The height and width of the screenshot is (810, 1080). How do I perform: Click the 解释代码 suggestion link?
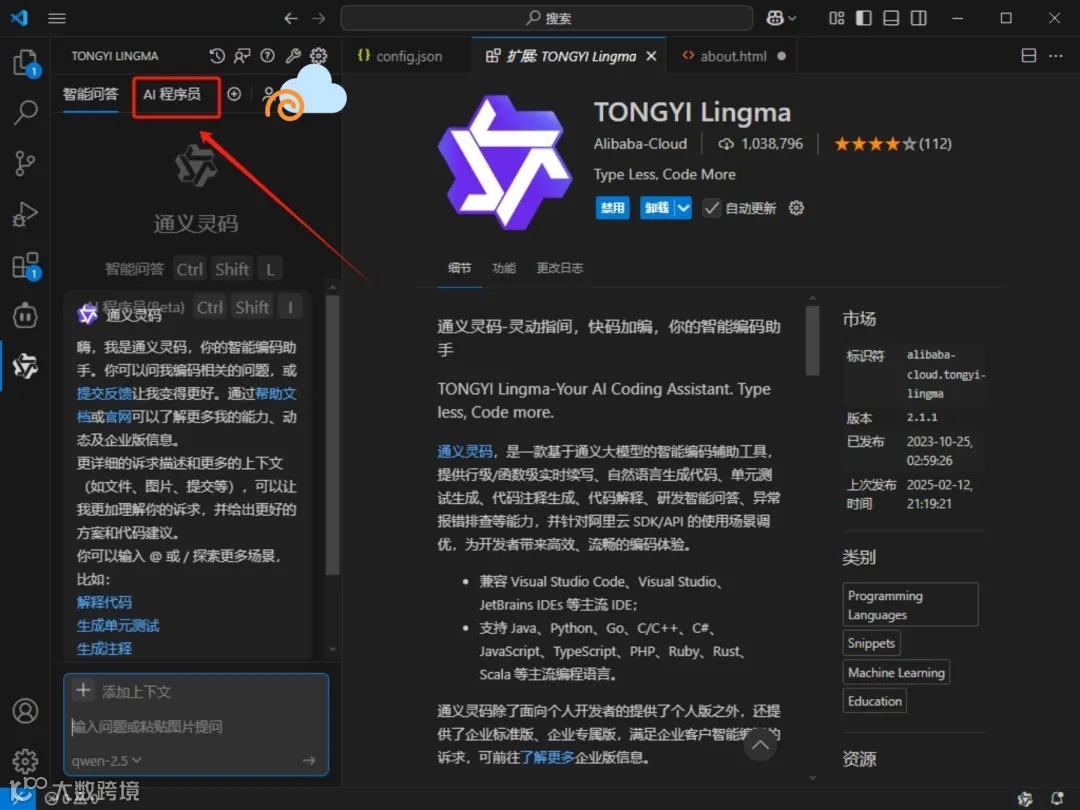point(104,602)
